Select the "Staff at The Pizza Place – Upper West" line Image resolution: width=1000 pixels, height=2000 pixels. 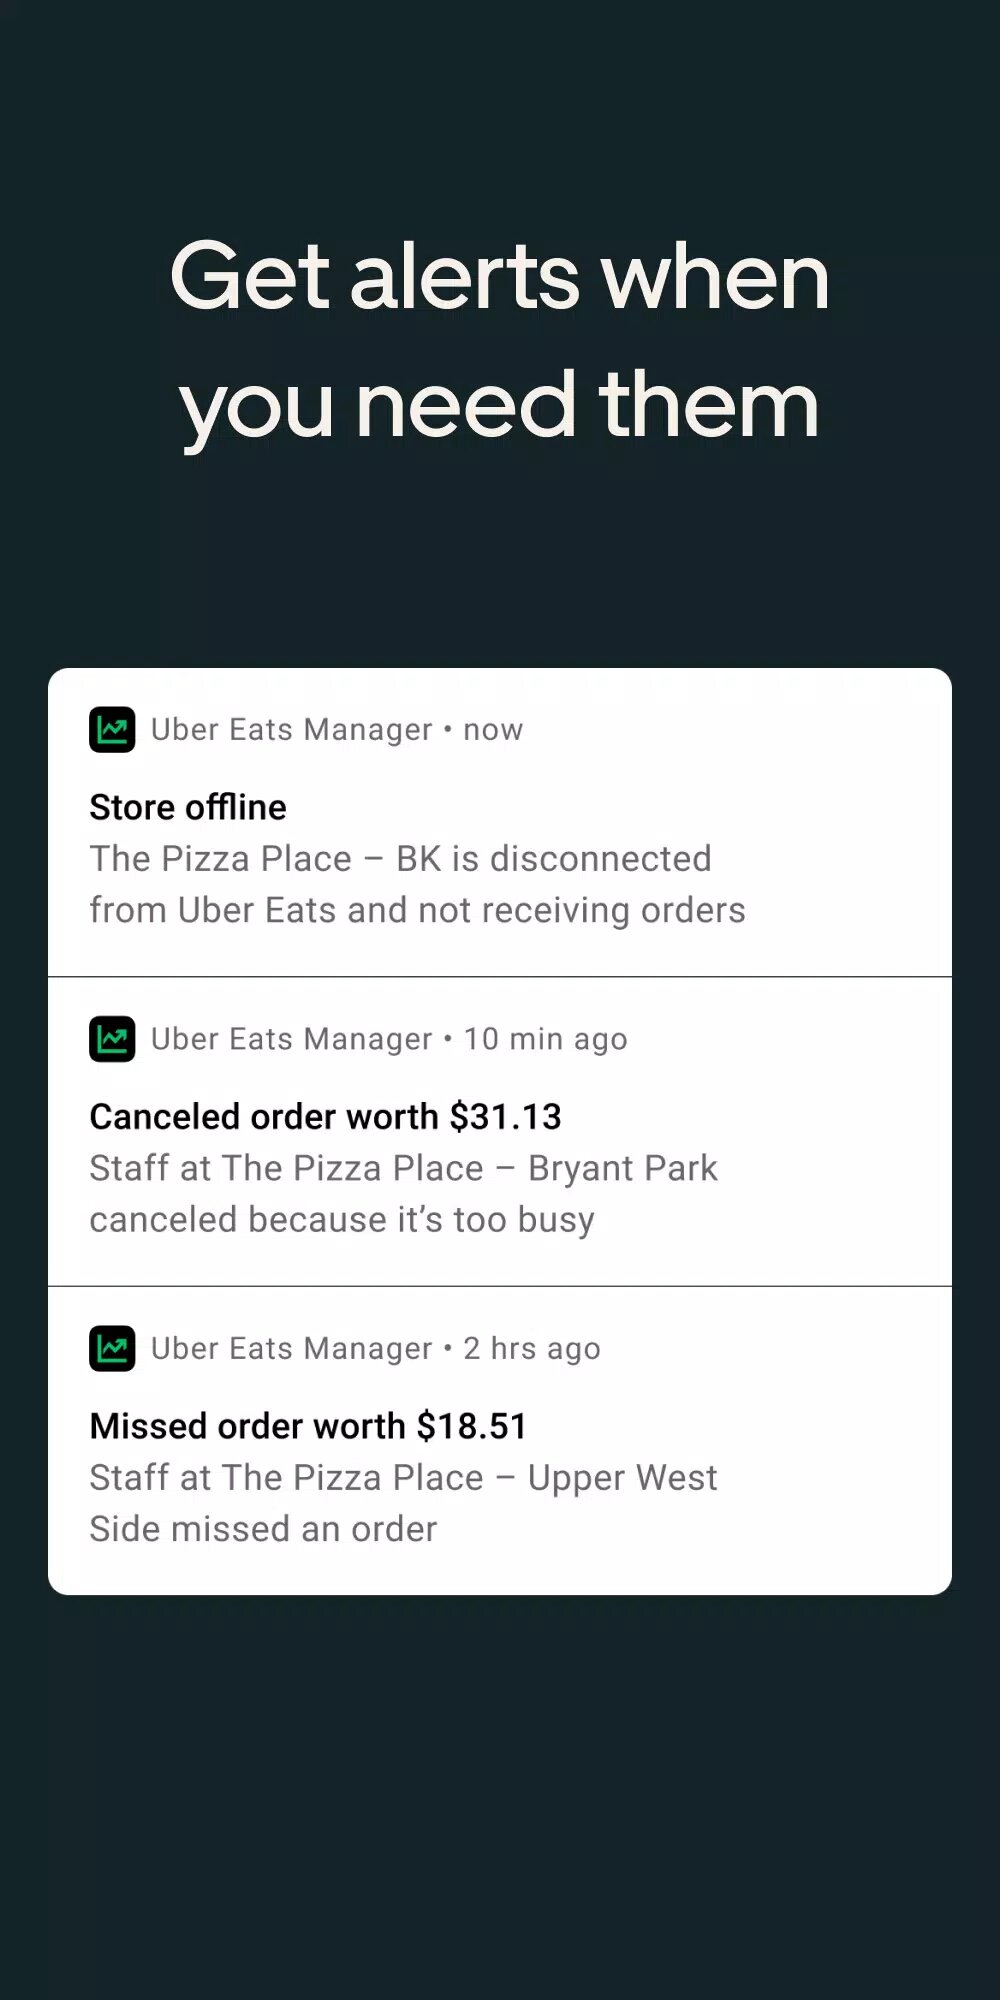click(403, 1478)
